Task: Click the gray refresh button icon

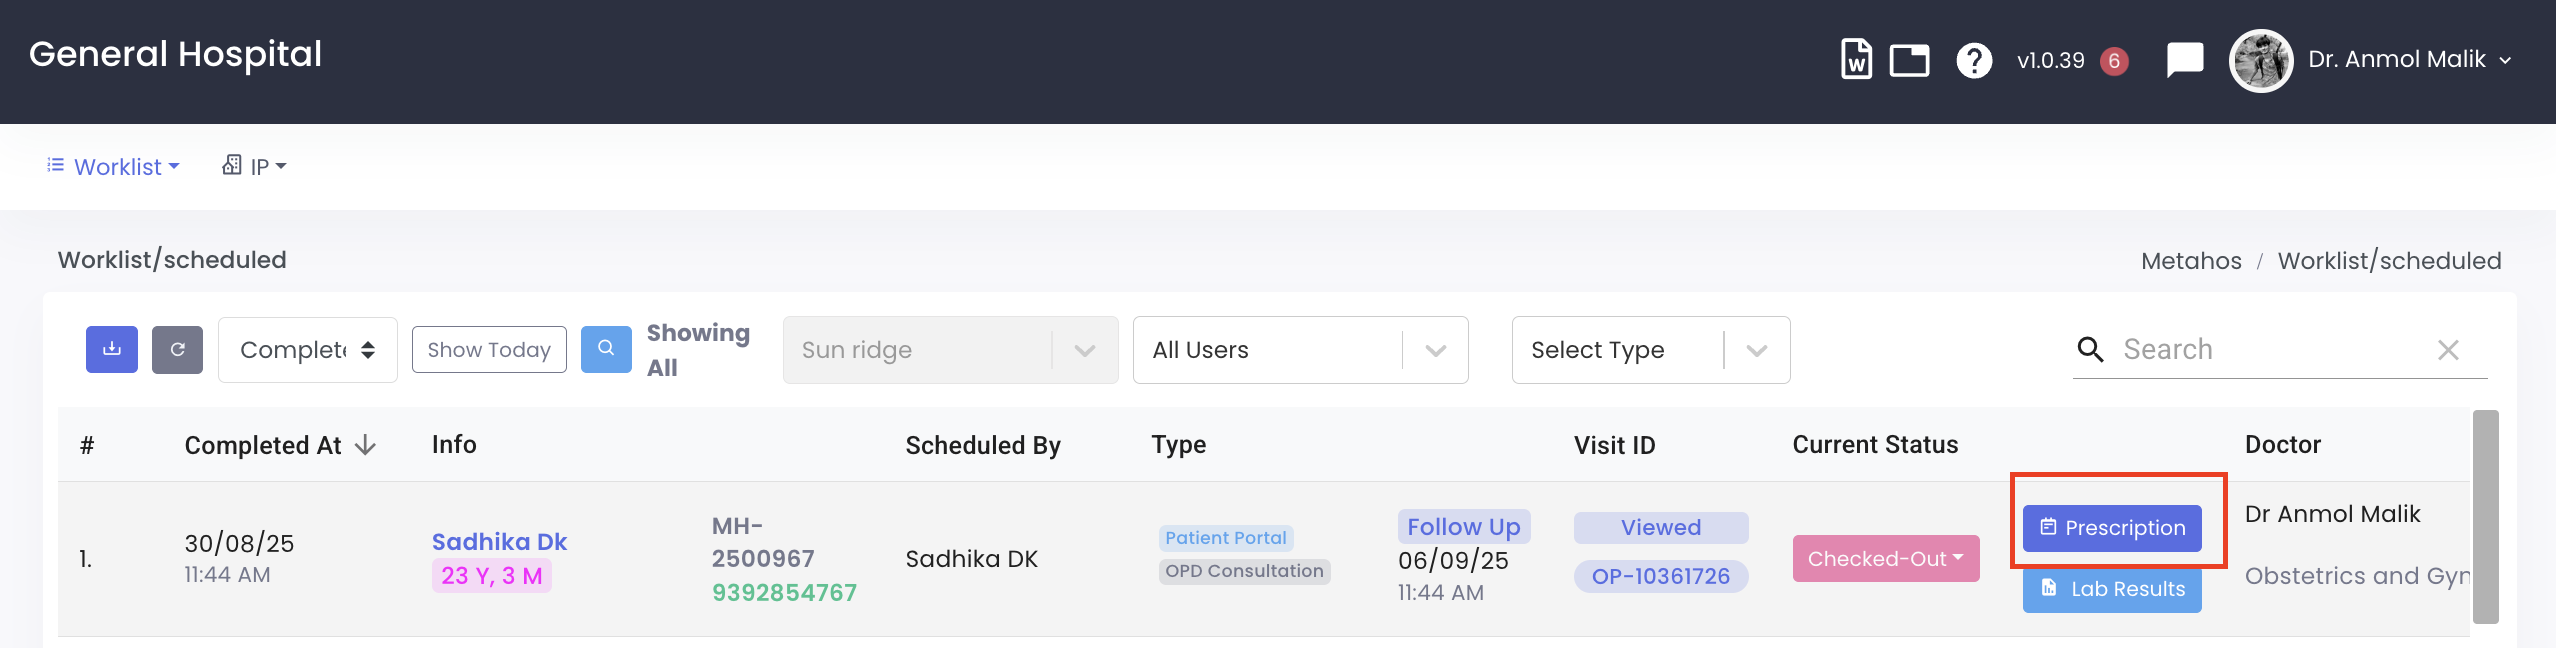Action: coord(177,349)
